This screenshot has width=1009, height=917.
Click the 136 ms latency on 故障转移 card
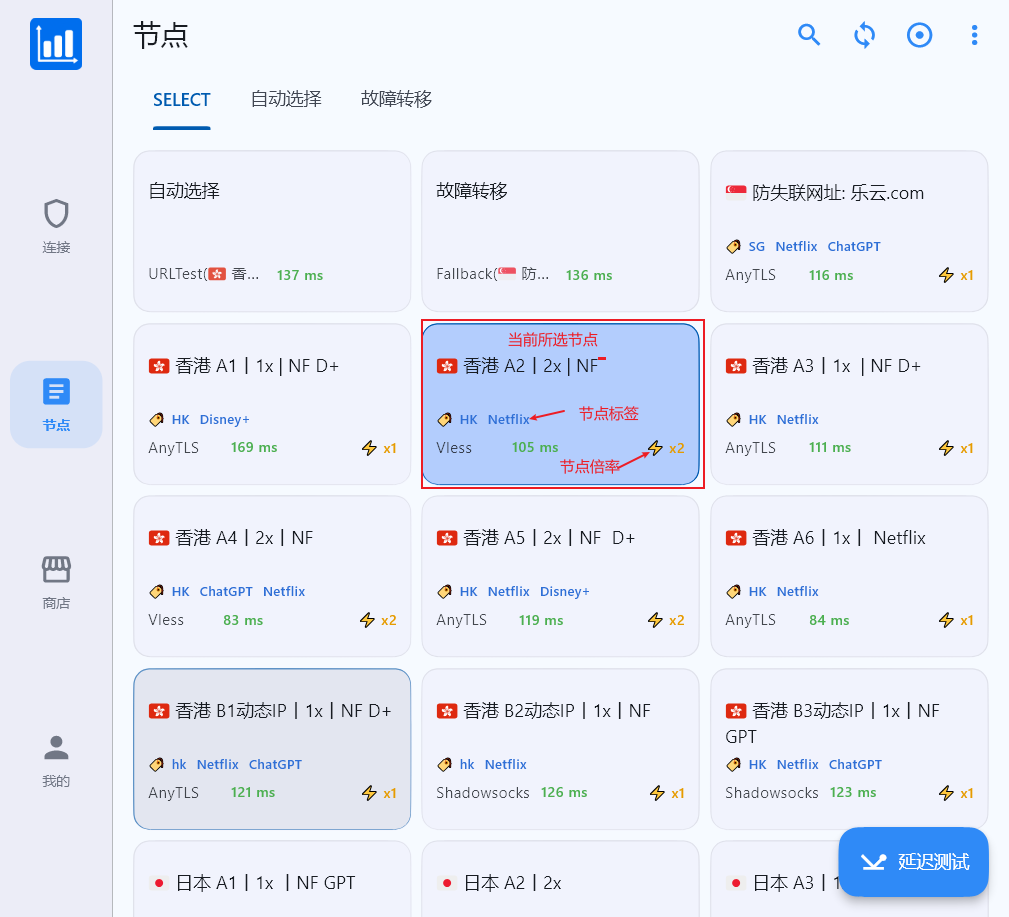(x=589, y=275)
